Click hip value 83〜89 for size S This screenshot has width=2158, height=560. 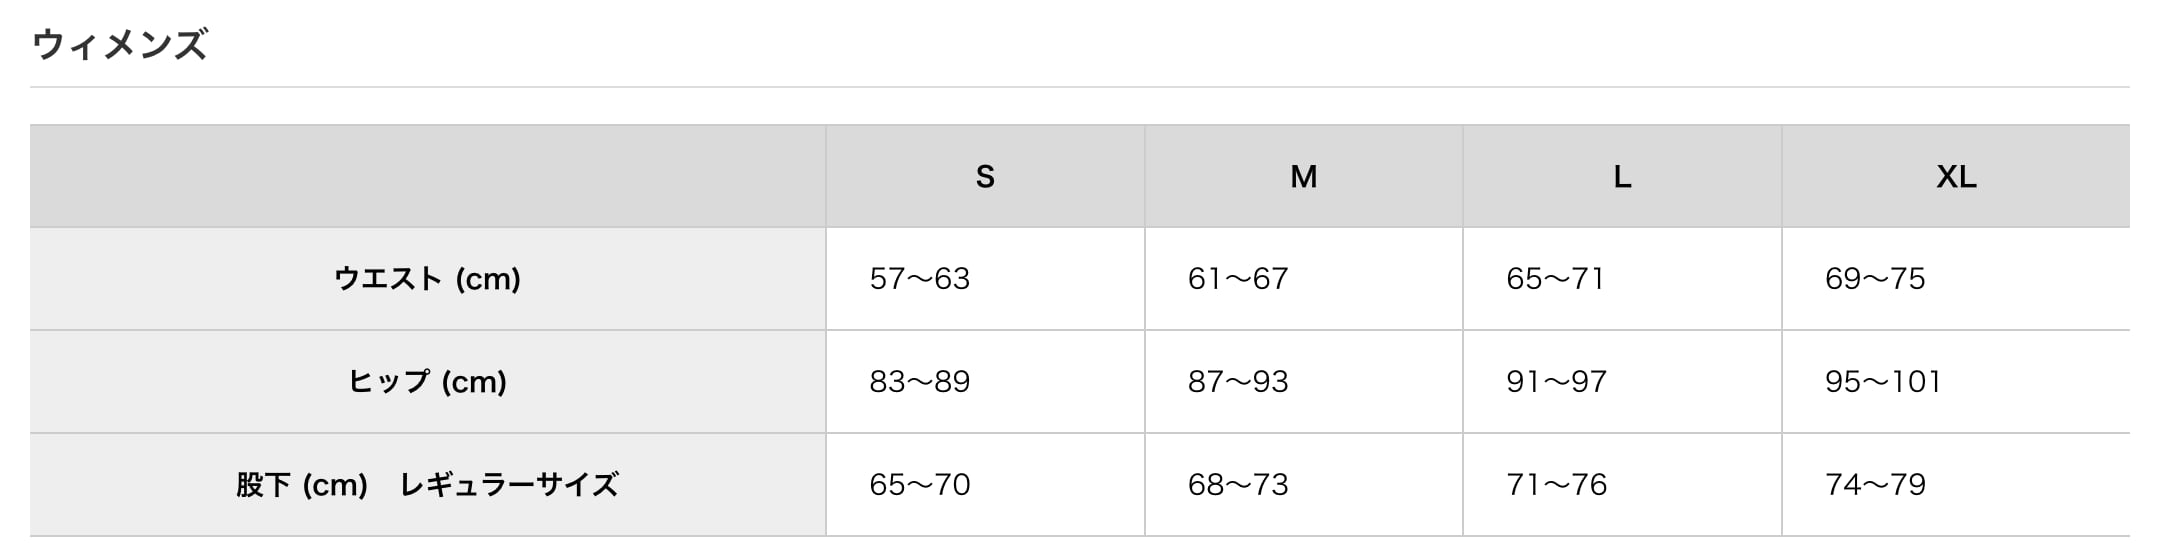[x=920, y=382]
